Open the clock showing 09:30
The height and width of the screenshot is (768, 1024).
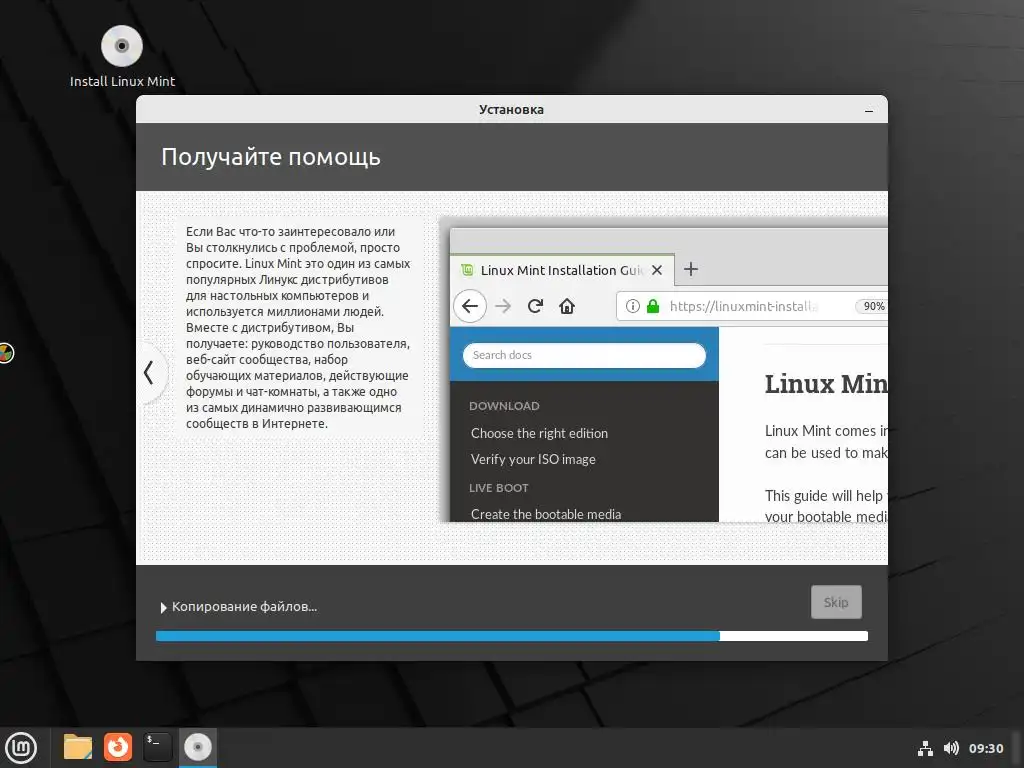click(985, 748)
